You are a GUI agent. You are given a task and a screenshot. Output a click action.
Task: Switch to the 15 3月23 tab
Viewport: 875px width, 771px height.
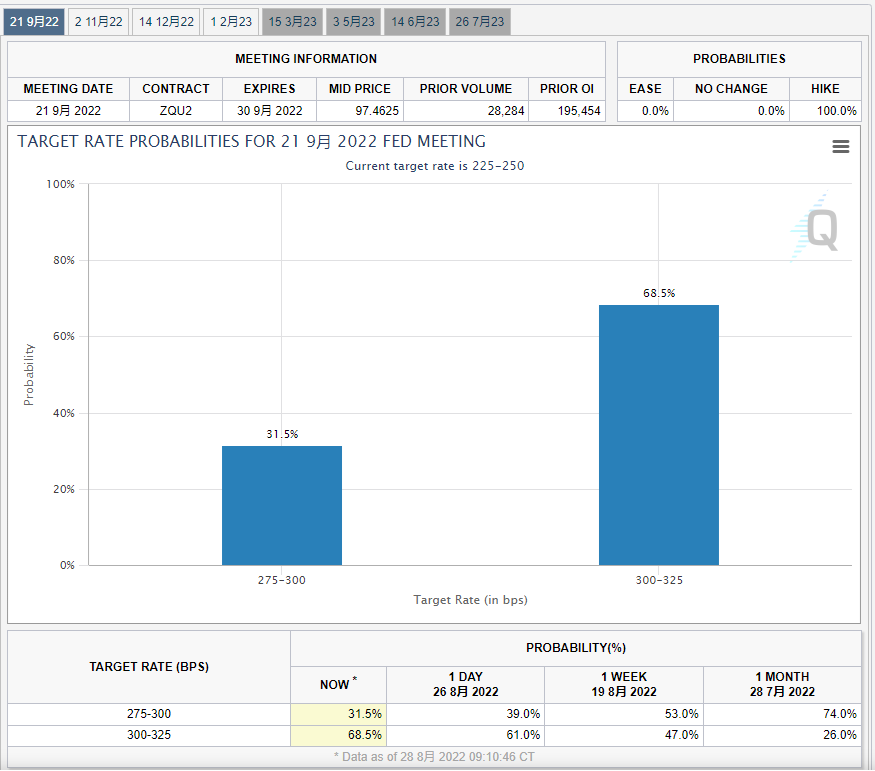click(293, 21)
